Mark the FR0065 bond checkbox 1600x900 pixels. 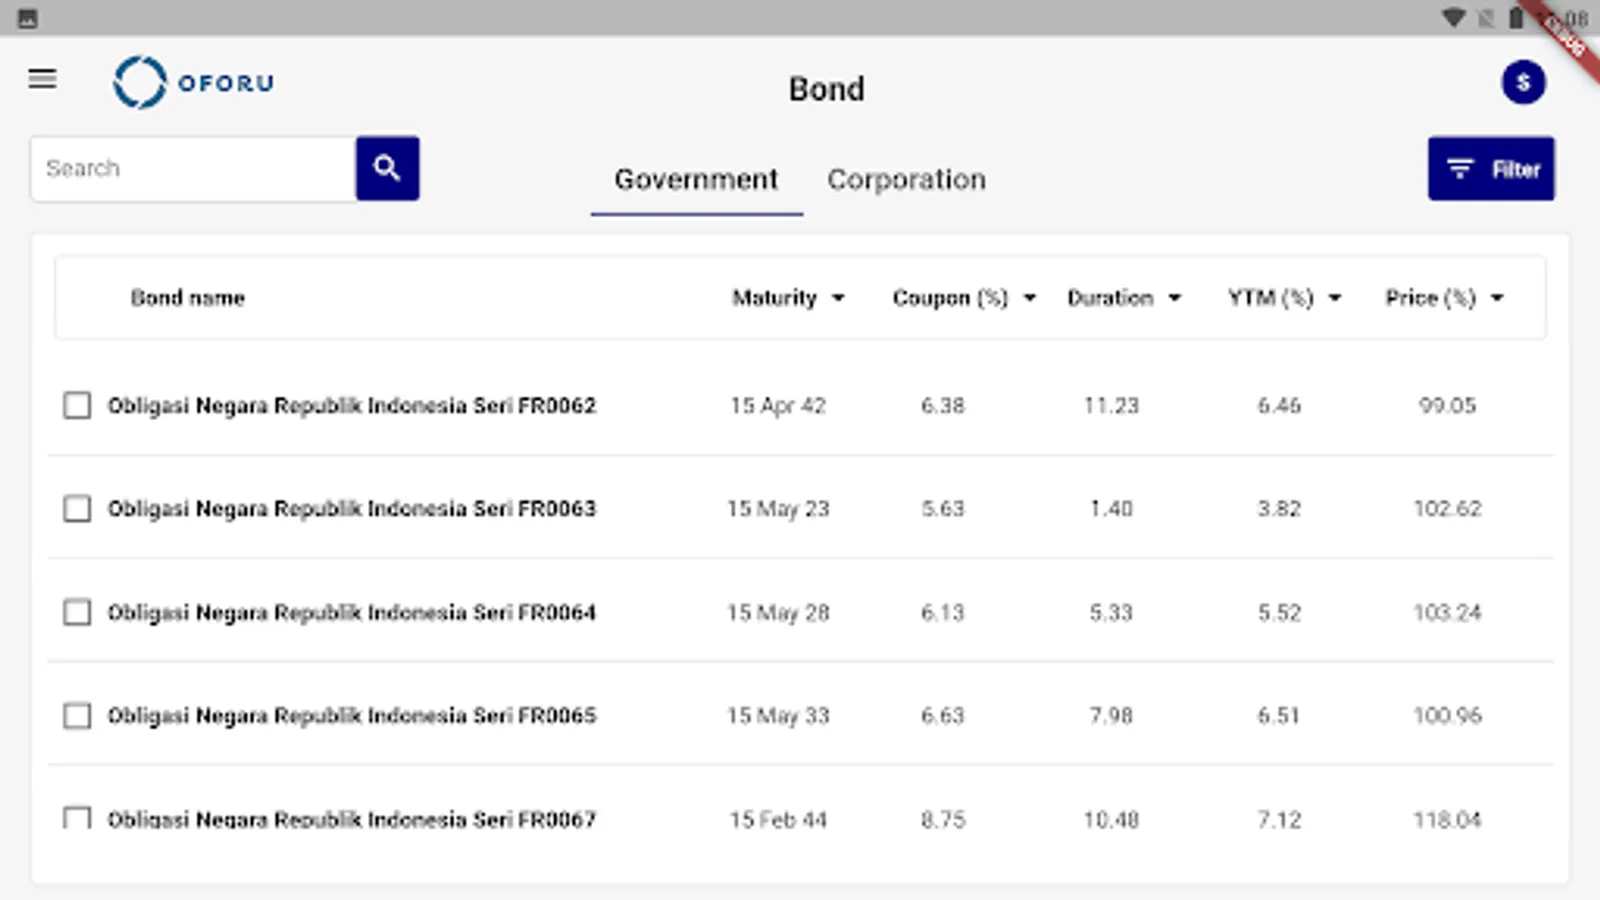click(77, 715)
